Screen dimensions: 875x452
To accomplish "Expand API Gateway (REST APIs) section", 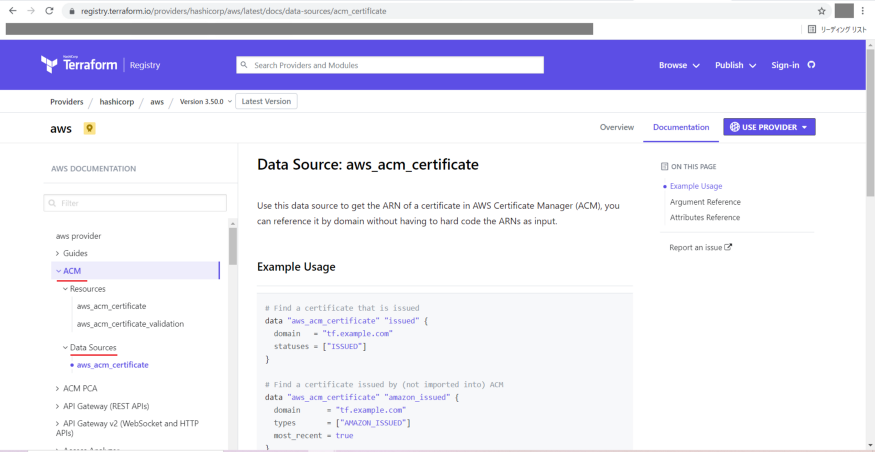I will [x=102, y=406].
